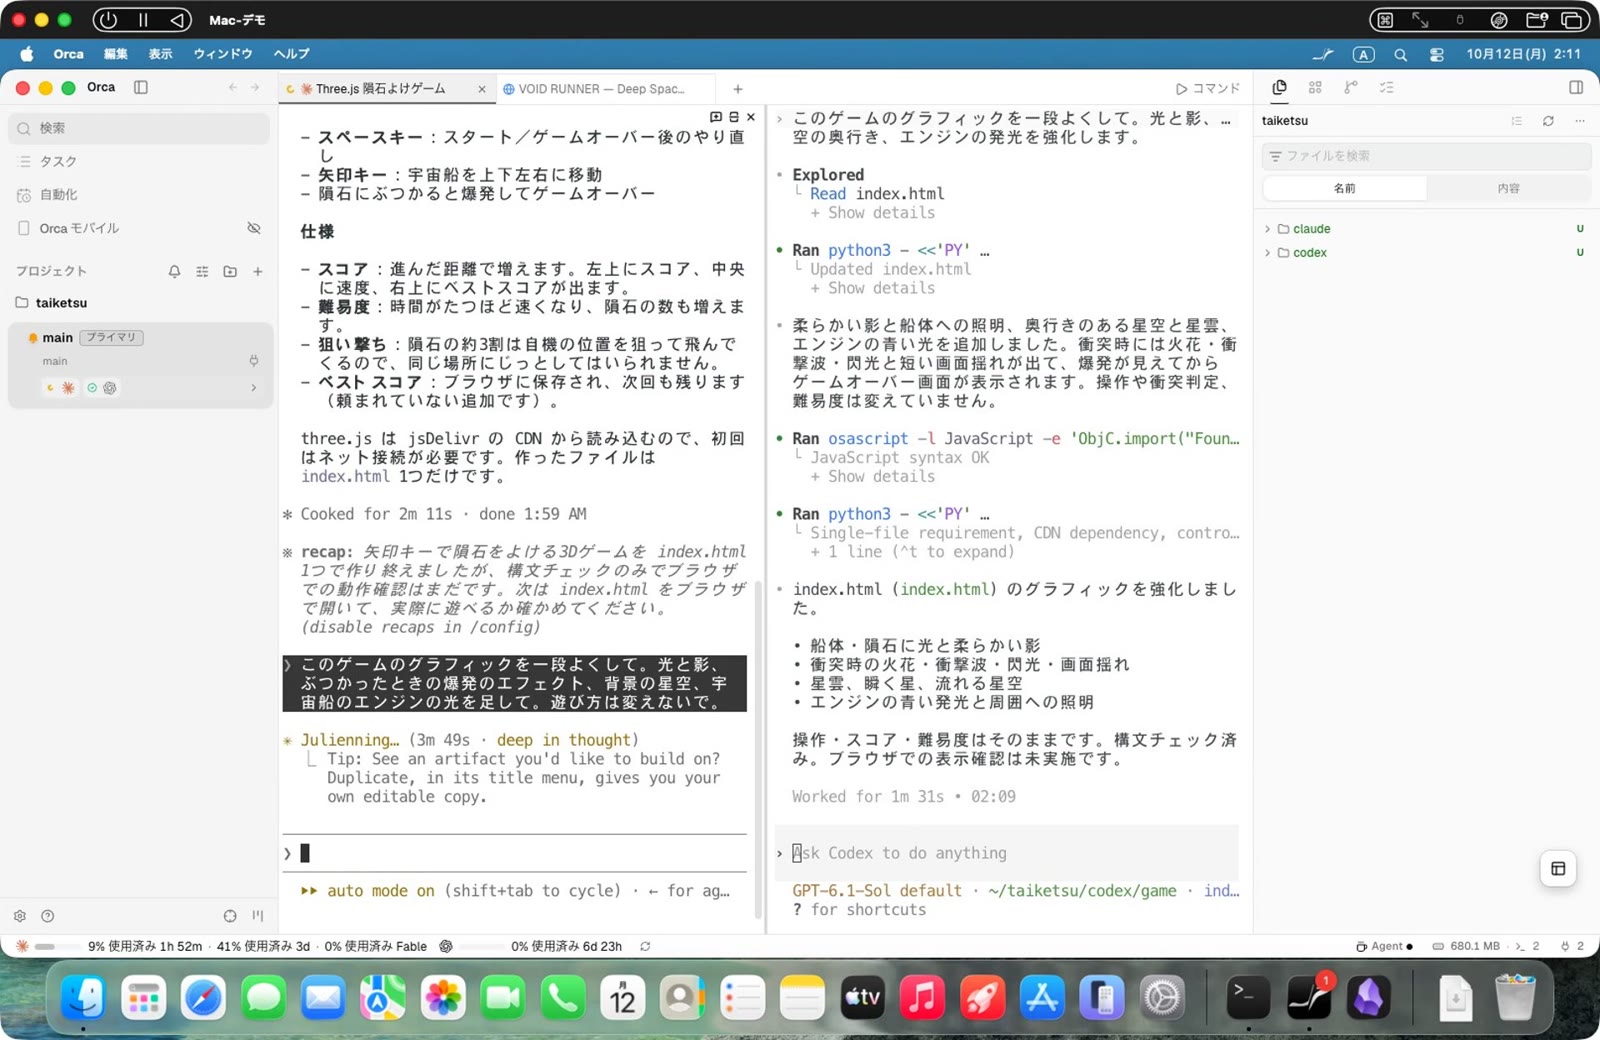Open 自動化 in the sidebar
This screenshot has height=1040, width=1600.
pyautogui.click(x=140, y=195)
